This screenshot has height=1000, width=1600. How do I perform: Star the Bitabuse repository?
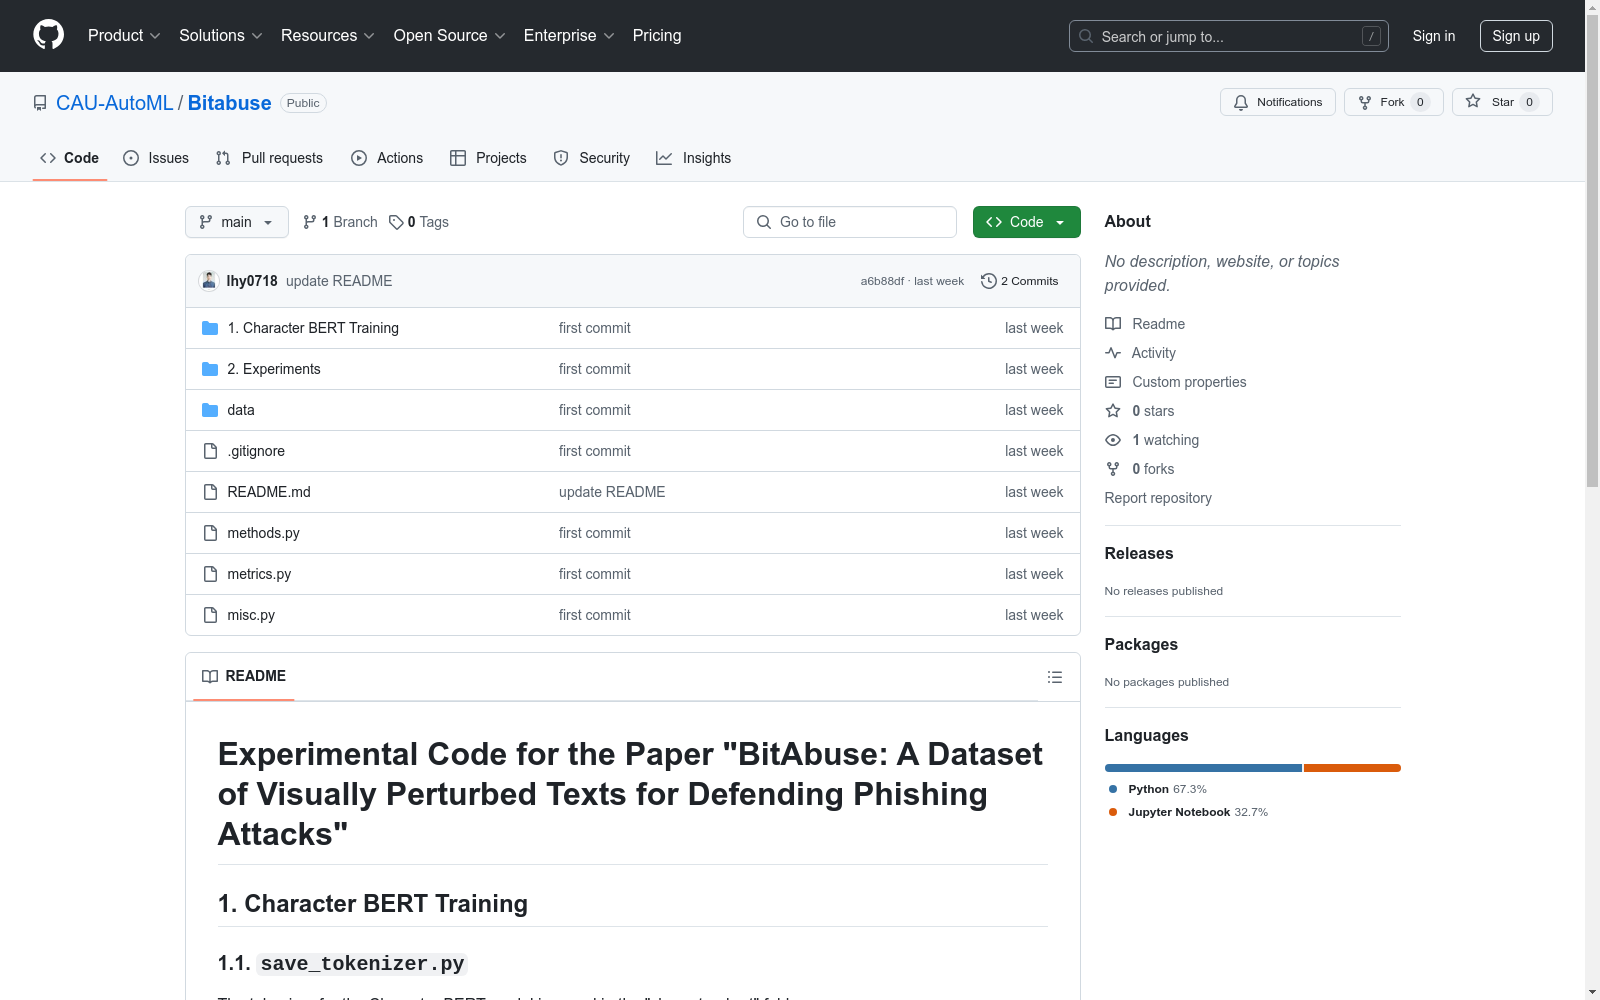[x=1501, y=102]
